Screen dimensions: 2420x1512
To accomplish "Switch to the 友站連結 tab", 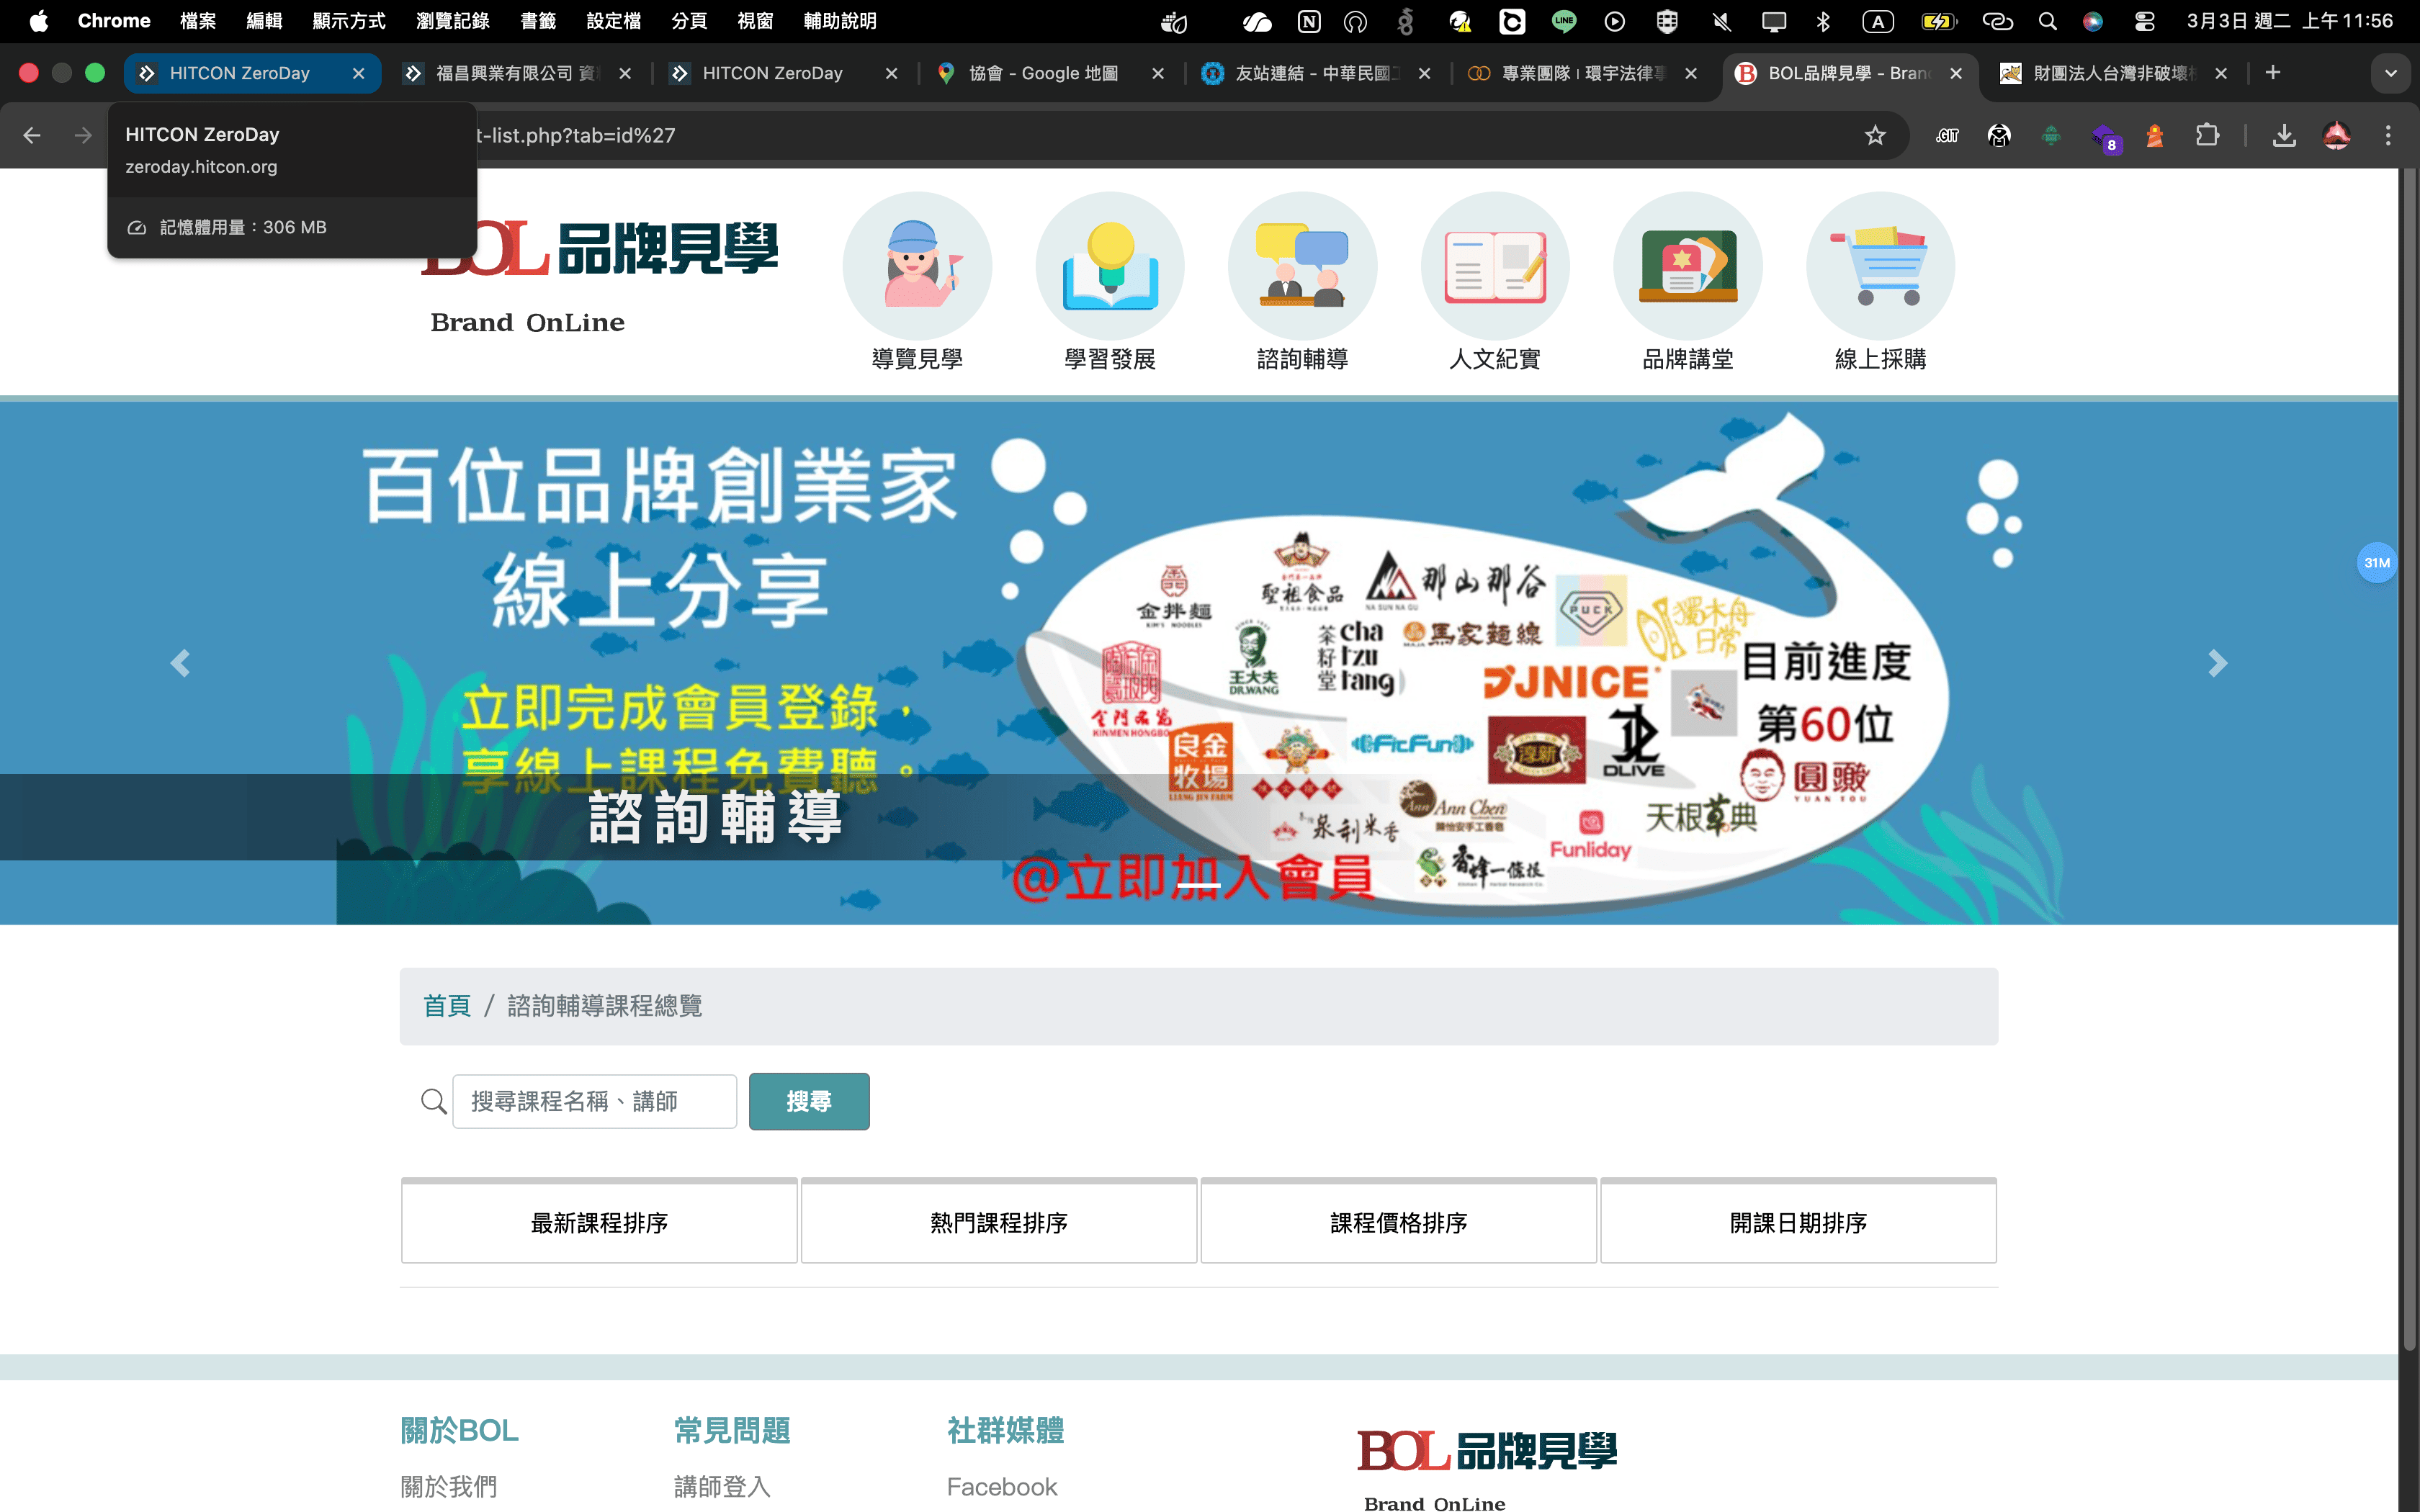I will tap(1316, 73).
